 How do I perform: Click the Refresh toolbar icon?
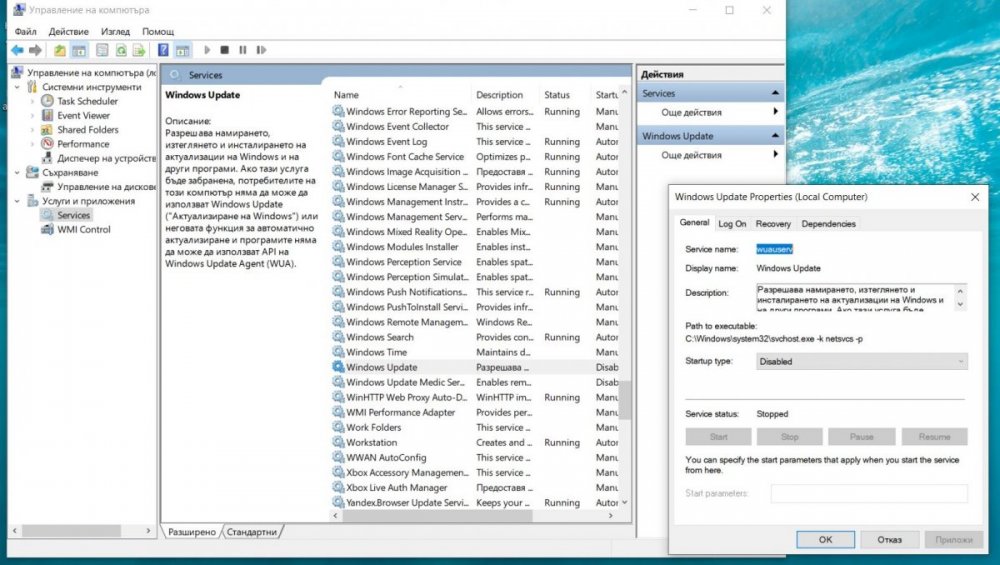tap(121, 50)
